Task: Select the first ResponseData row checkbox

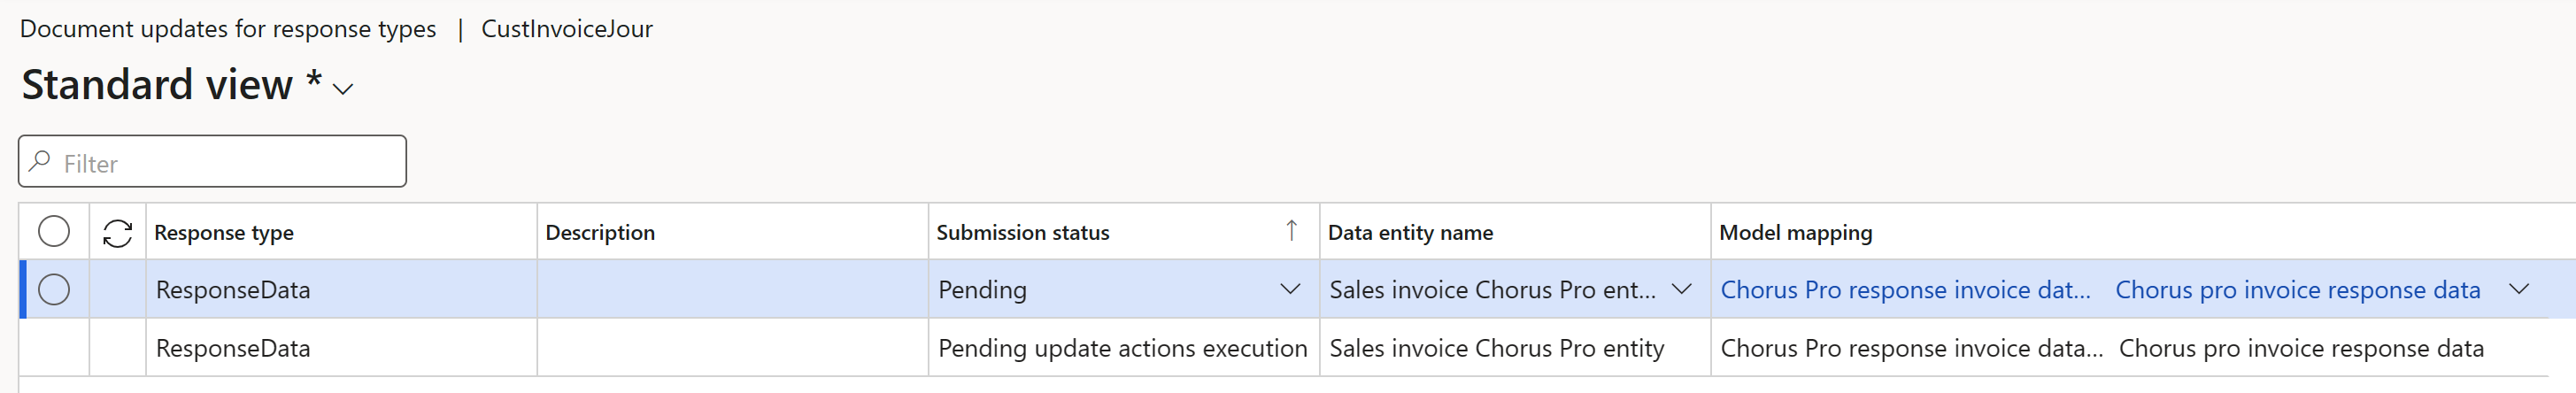Action: coord(54,290)
